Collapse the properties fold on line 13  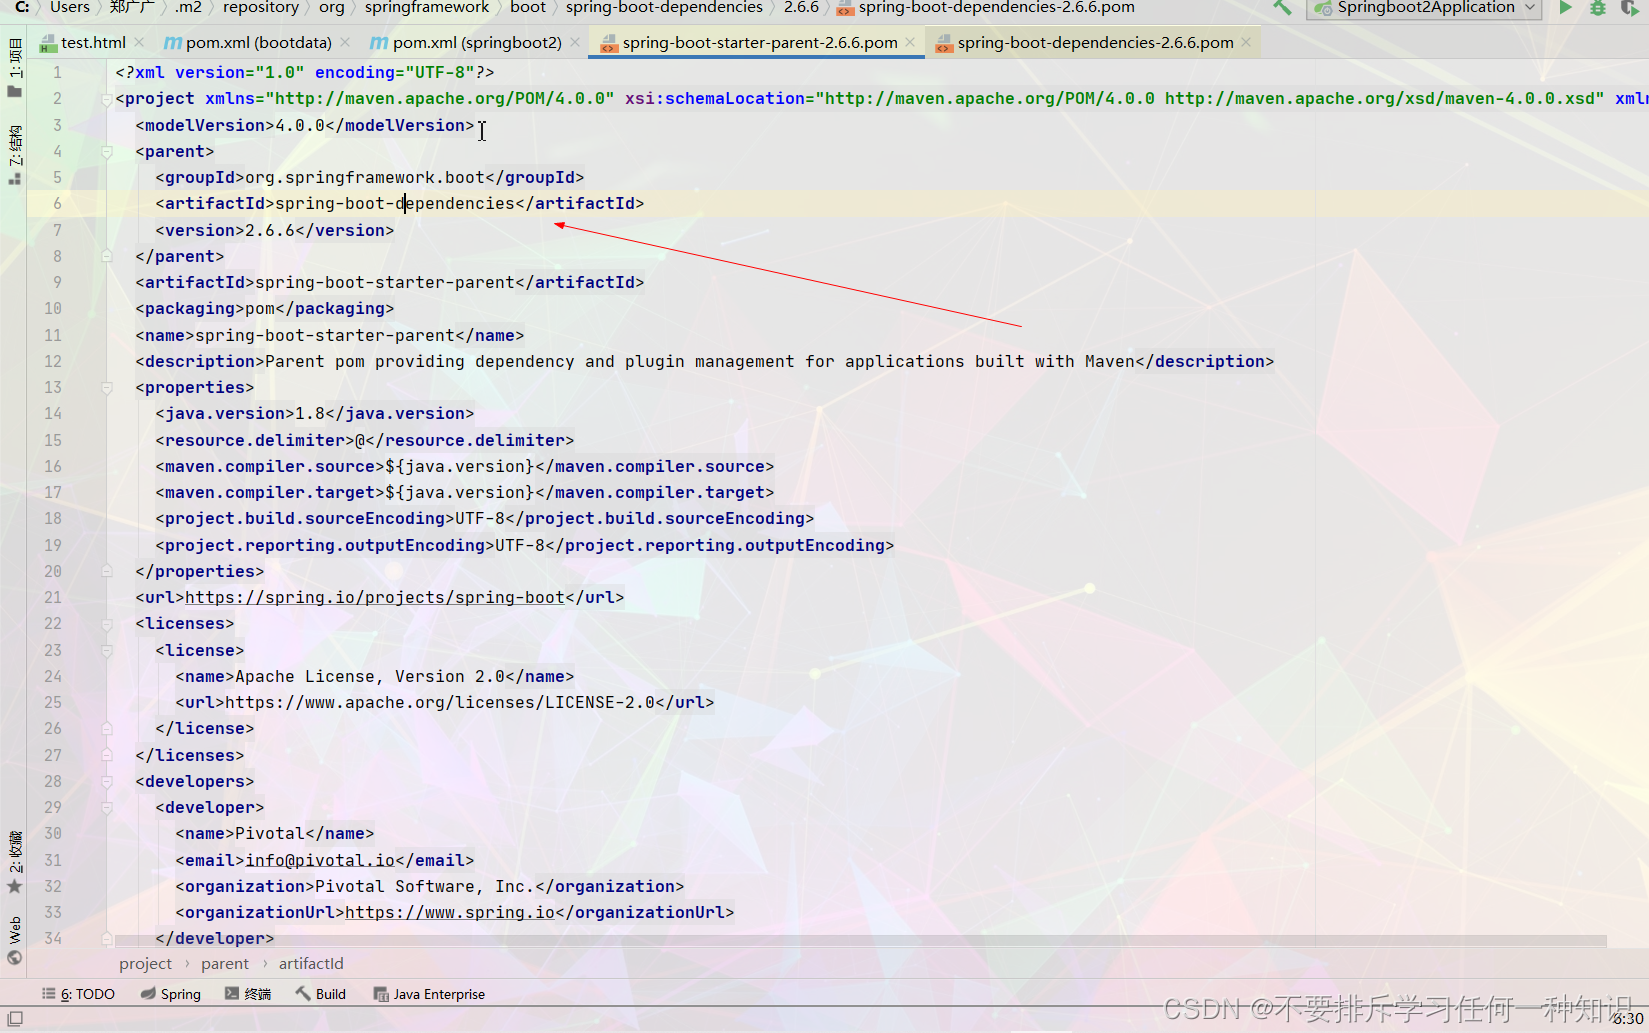click(x=107, y=388)
